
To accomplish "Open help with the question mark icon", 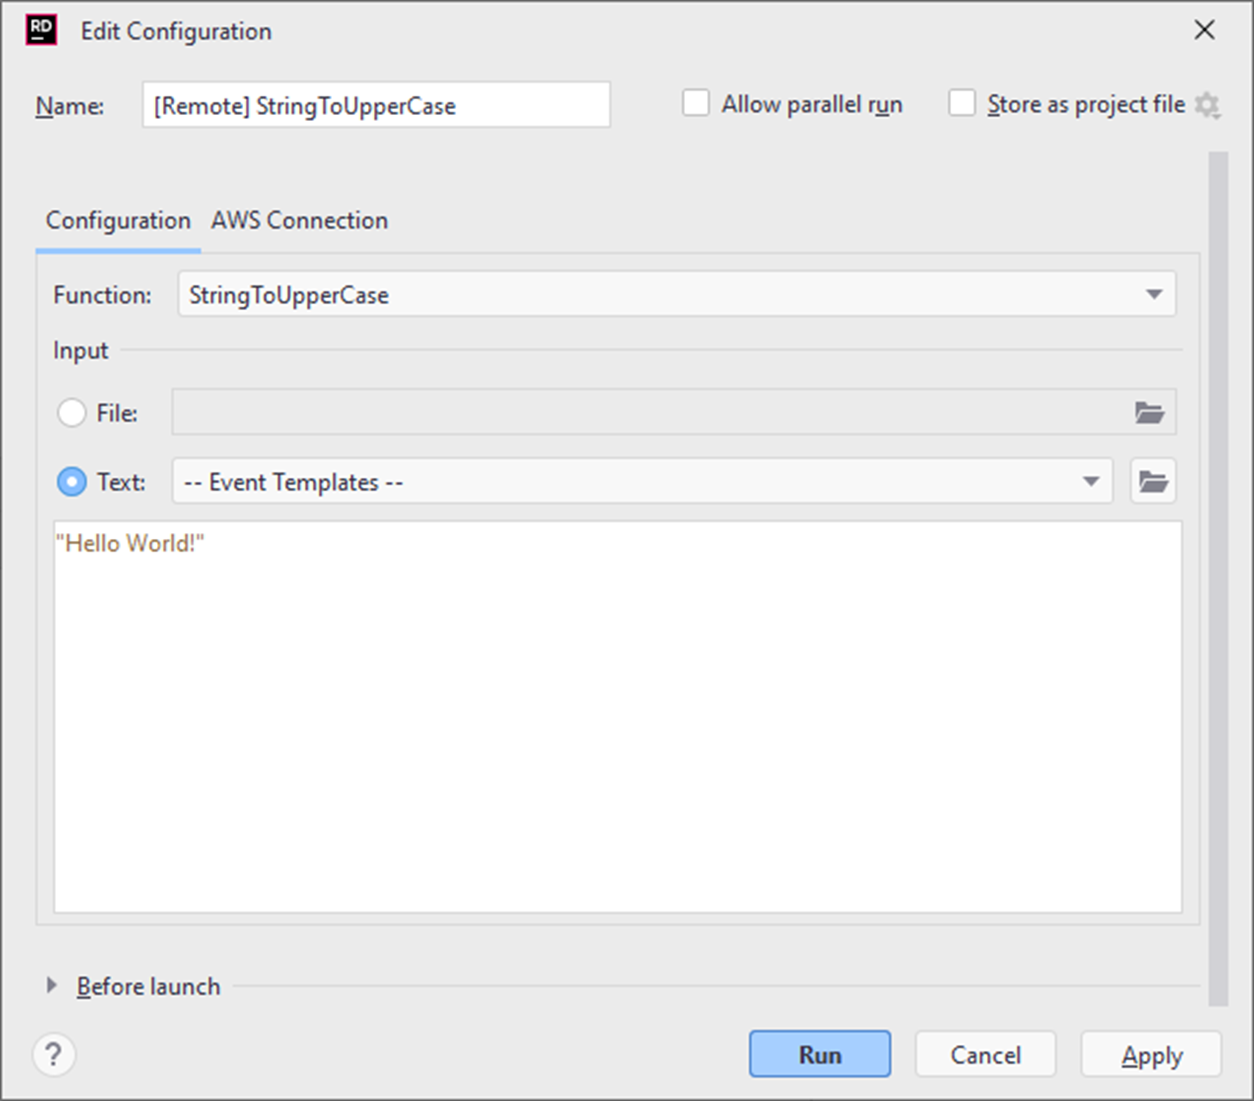I will point(54,1054).
